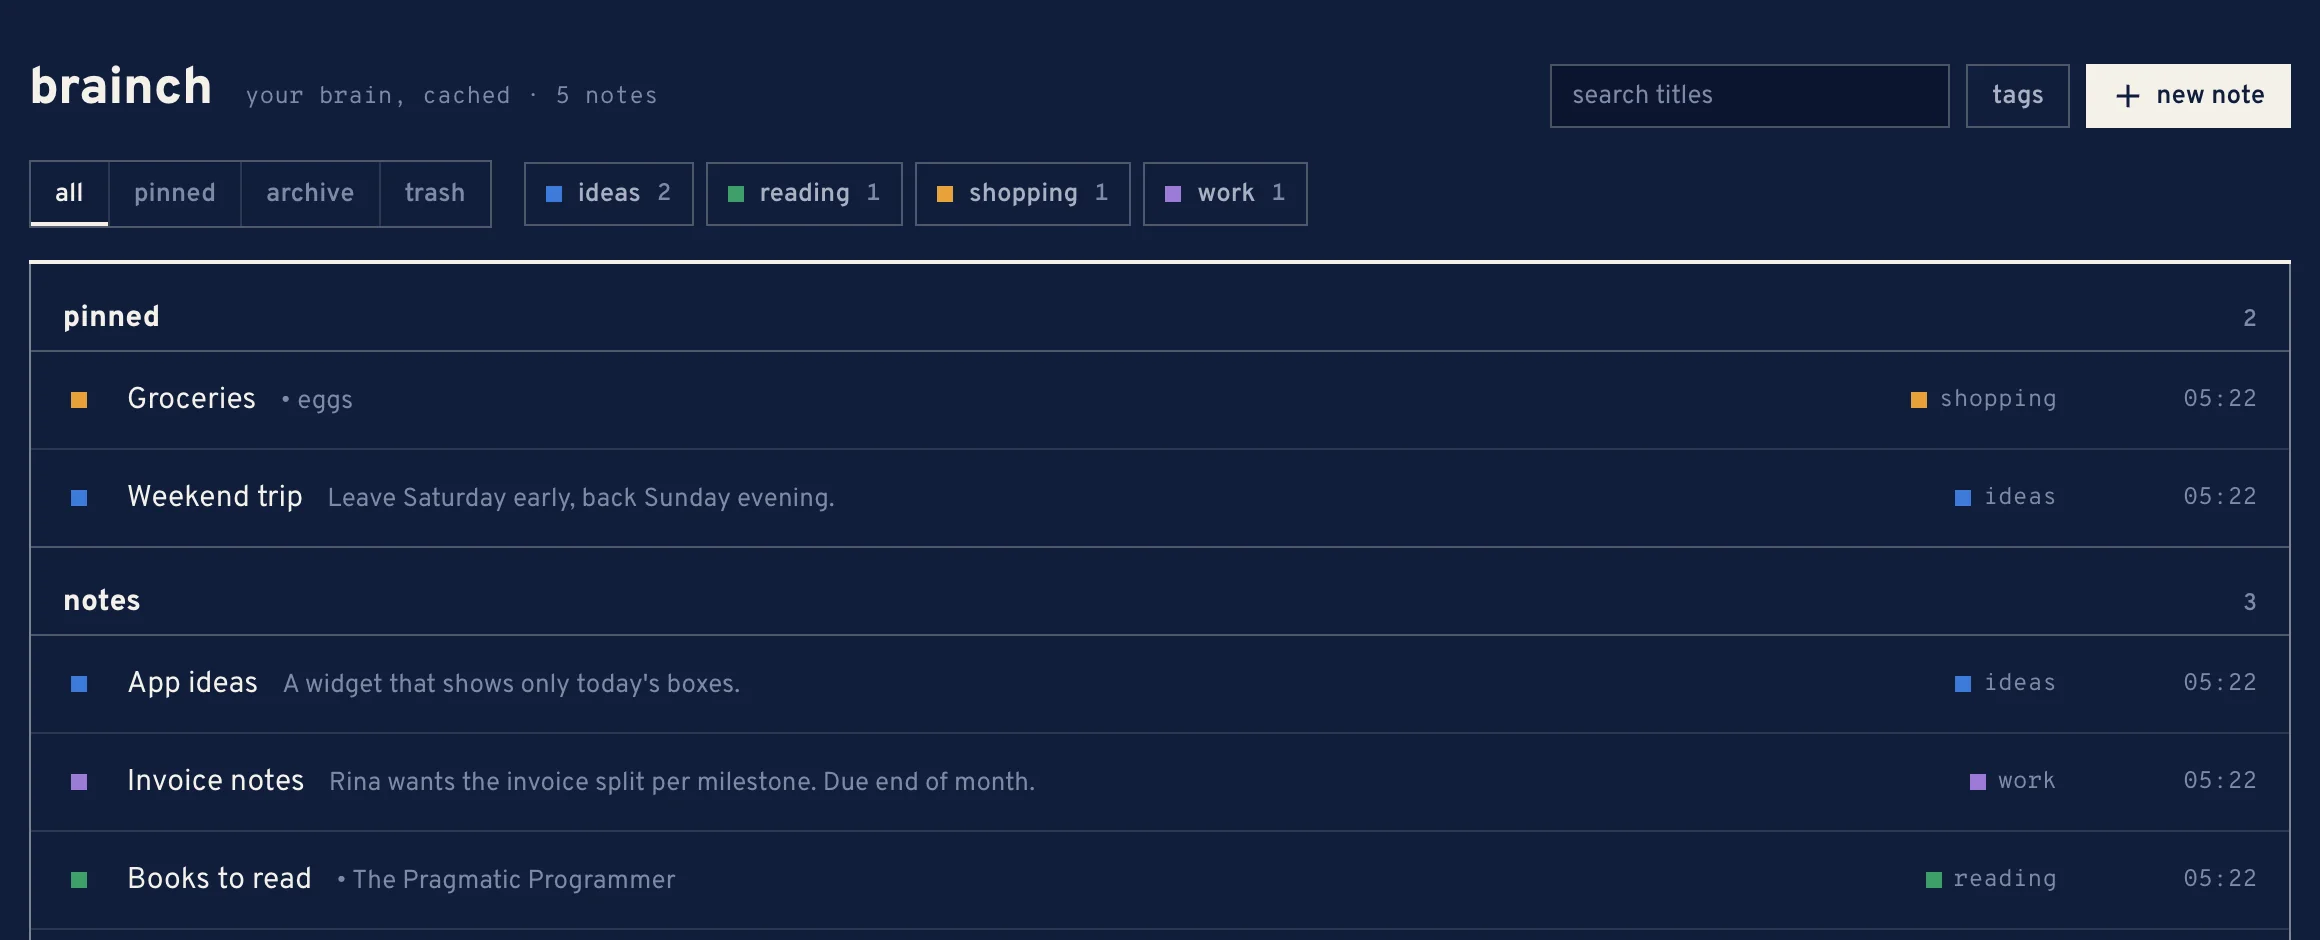2320x940 pixels.
Task: Open the Invoice notes note
Action: pyautogui.click(x=1160, y=782)
